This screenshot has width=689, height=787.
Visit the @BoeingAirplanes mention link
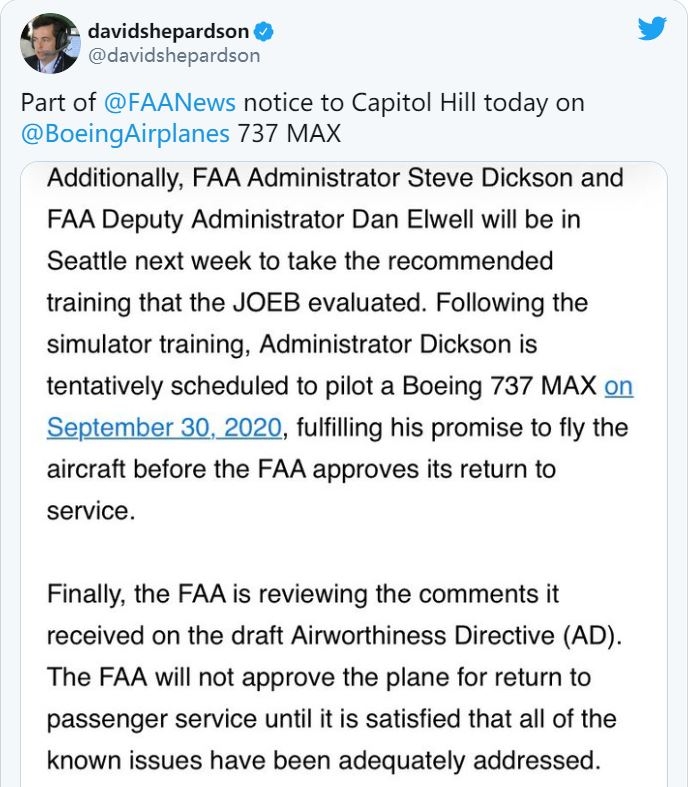125,134
